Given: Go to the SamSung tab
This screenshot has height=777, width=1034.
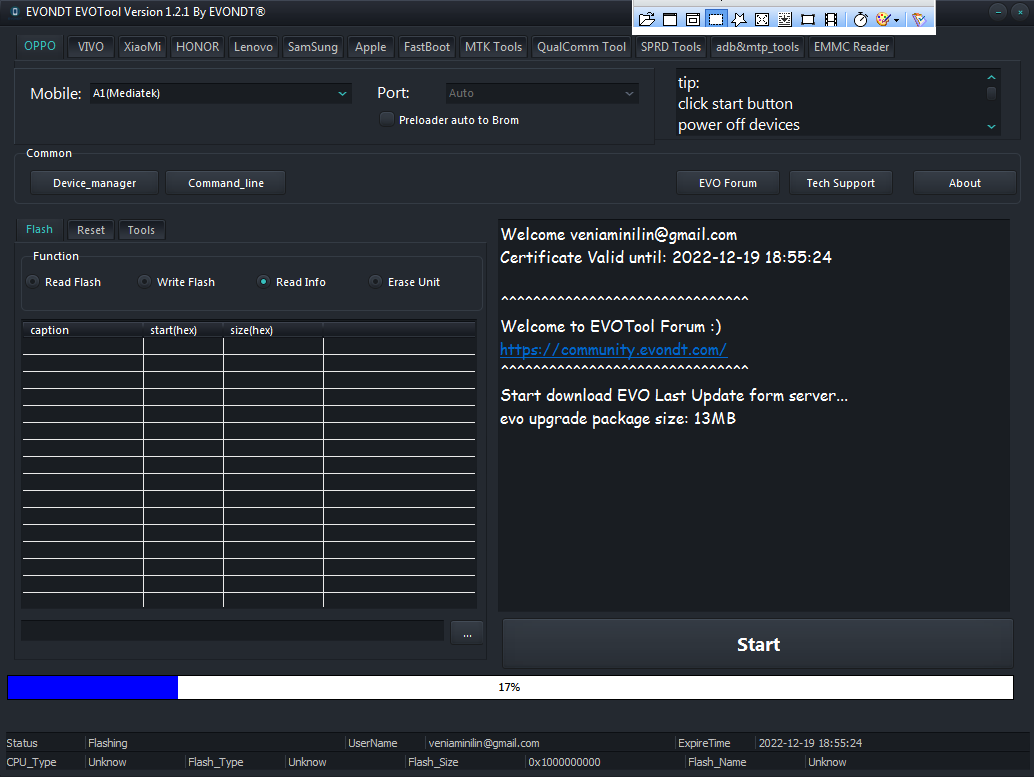Looking at the screenshot, I should pyautogui.click(x=313, y=47).
